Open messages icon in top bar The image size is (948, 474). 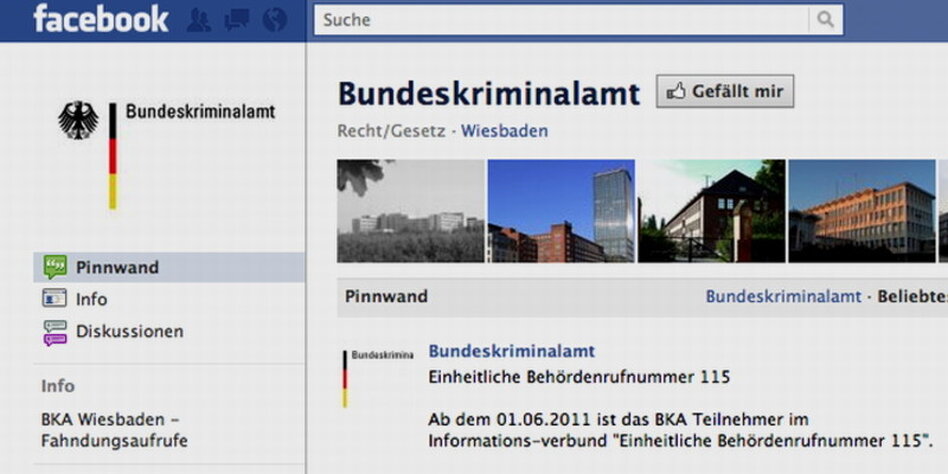(x=237, y=19)
